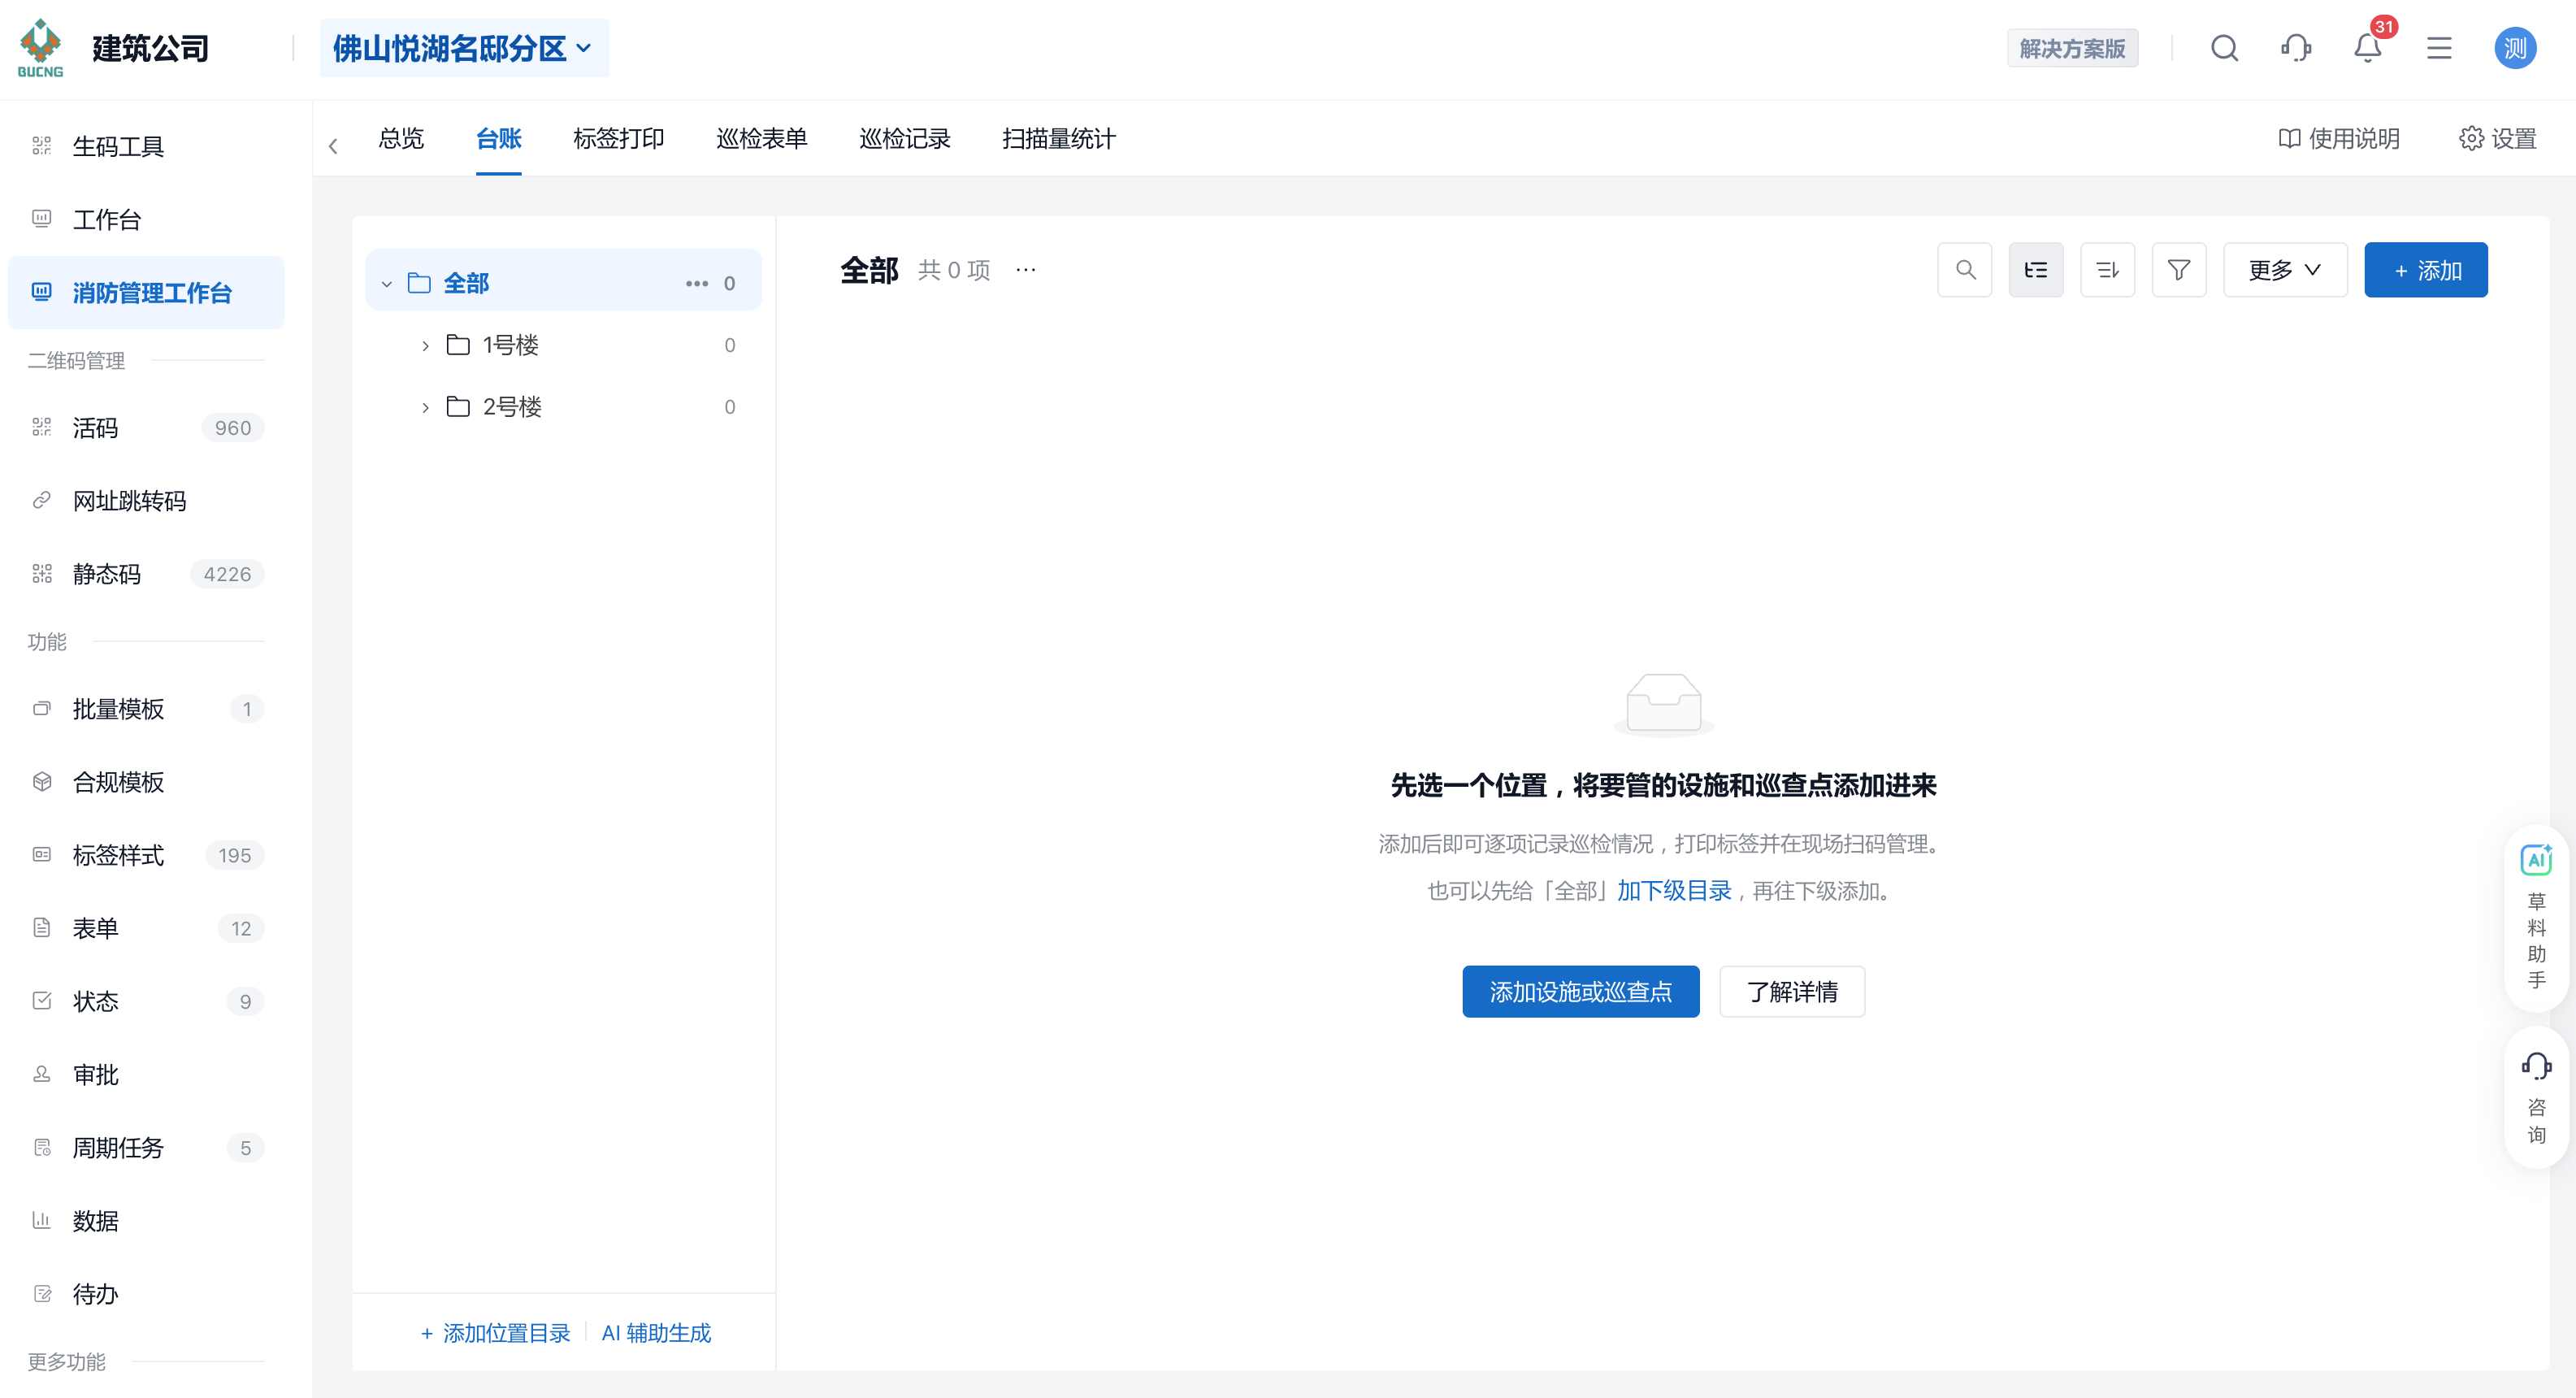Open the 更多 dropdown
Image resolution: width=2576 pixels, height=1398 pixels.
(x=2284, y=270)
